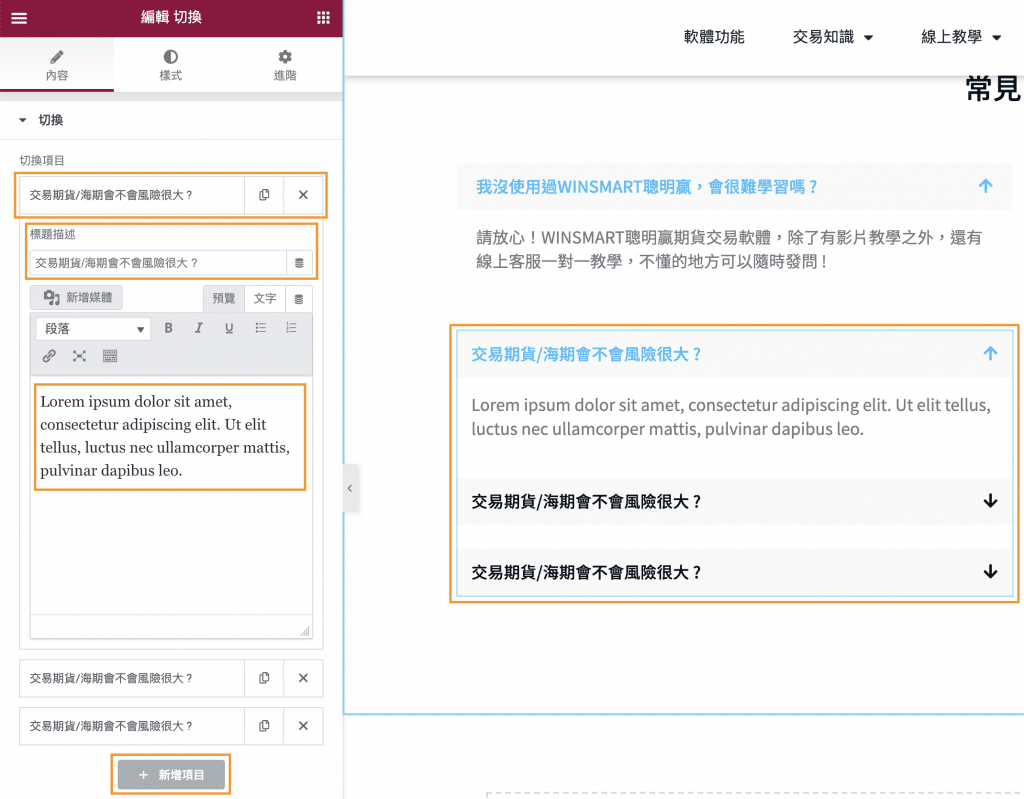The height and width of the screenshot is (799, 1024).
Task: Select the insert link icon in editor
Action: [51, 355]
